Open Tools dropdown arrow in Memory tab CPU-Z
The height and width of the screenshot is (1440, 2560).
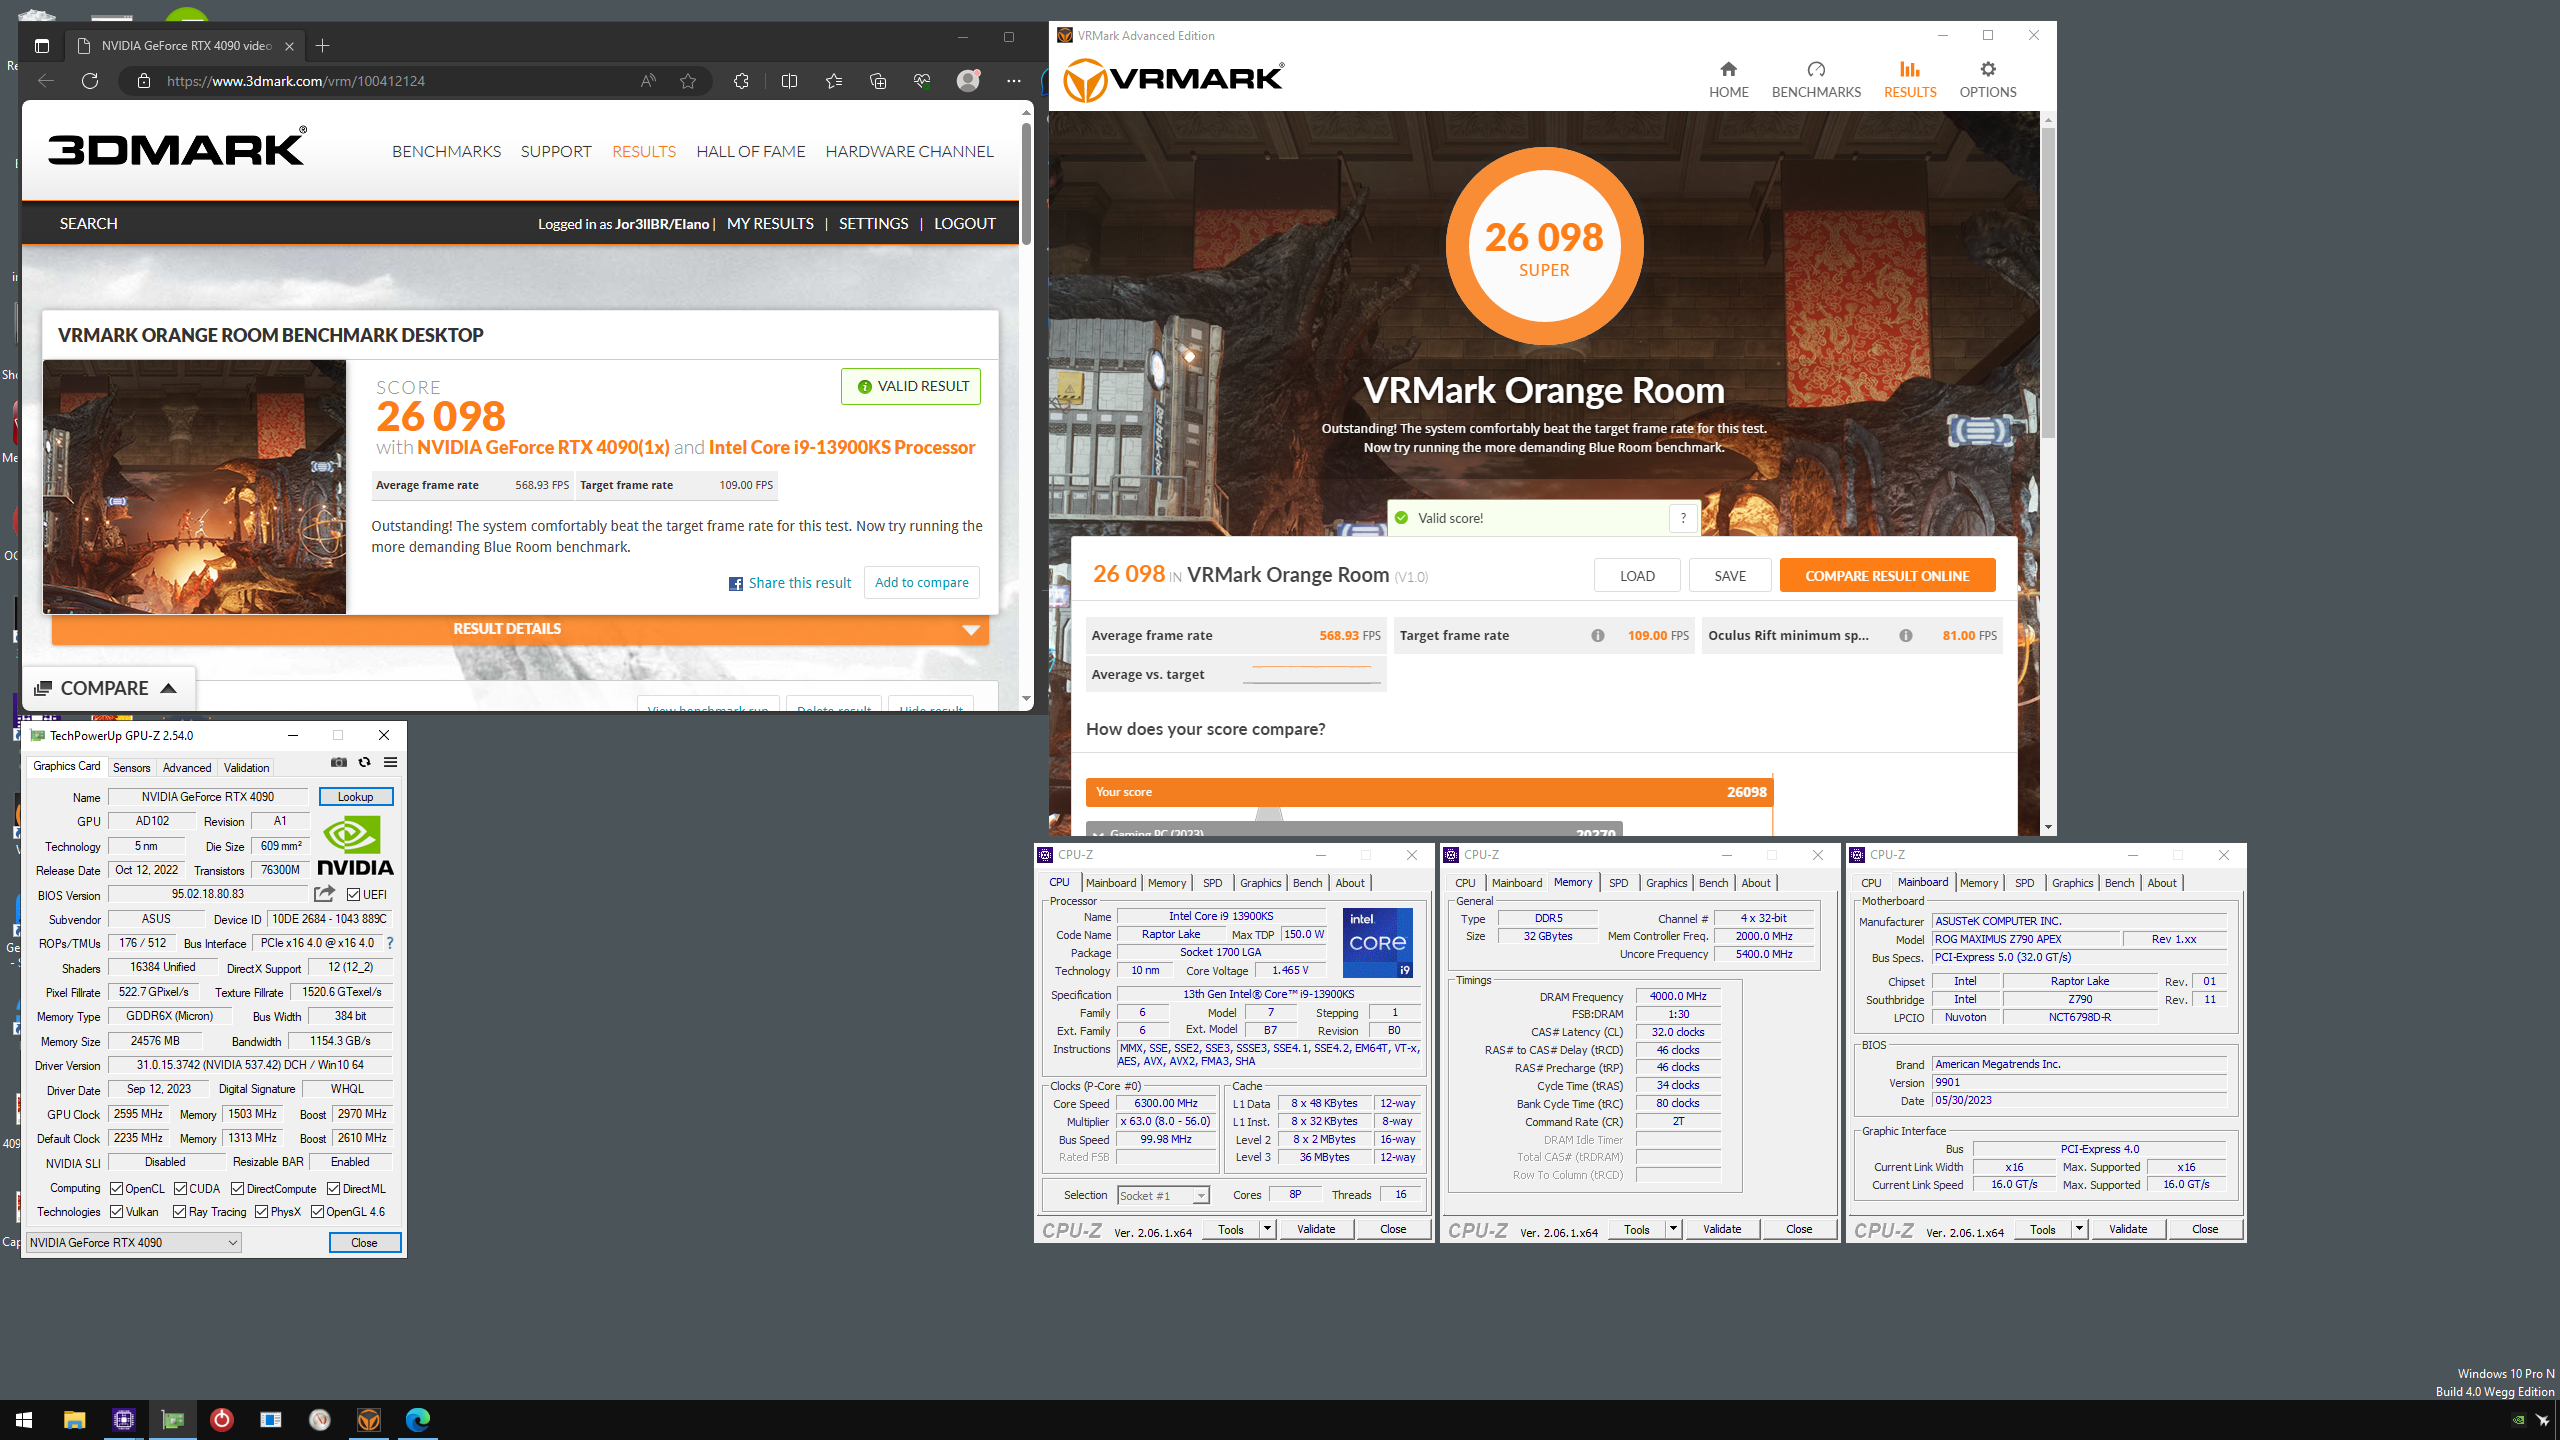coord(1673,1229)
